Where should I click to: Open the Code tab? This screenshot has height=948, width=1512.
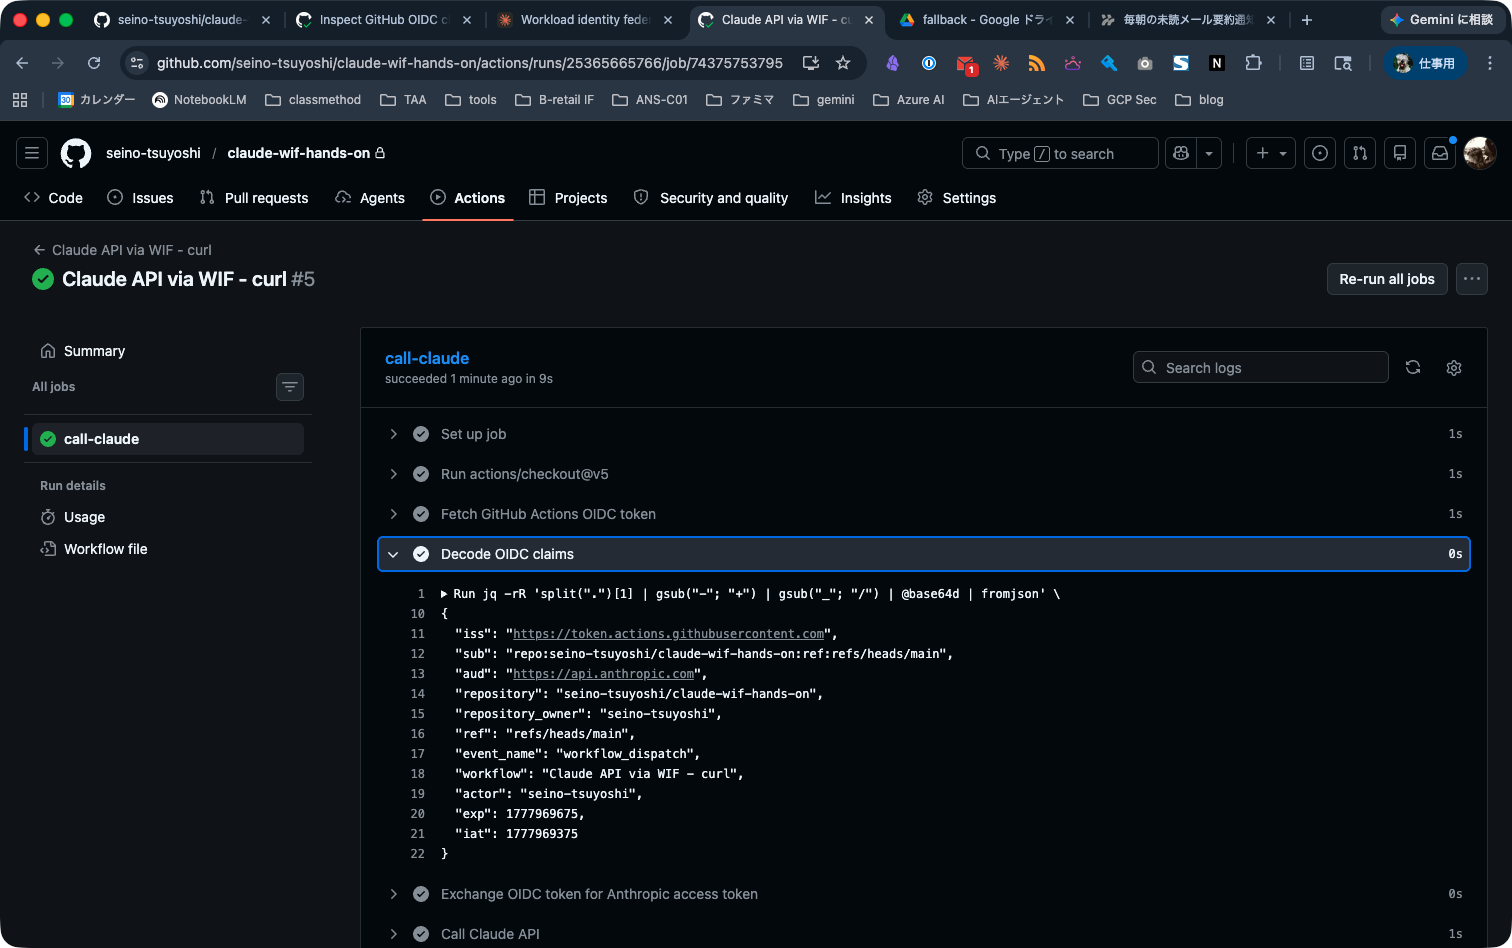[x=53, y=198]
